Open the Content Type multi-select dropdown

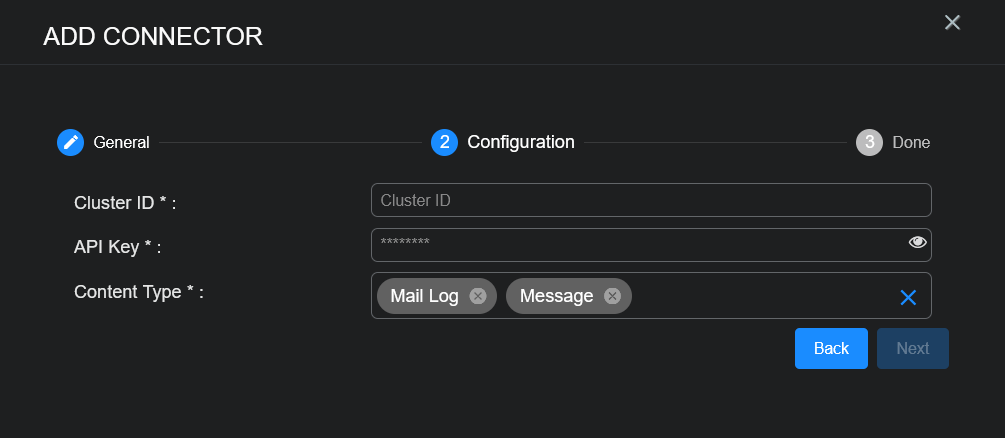(x=760, y=296)
